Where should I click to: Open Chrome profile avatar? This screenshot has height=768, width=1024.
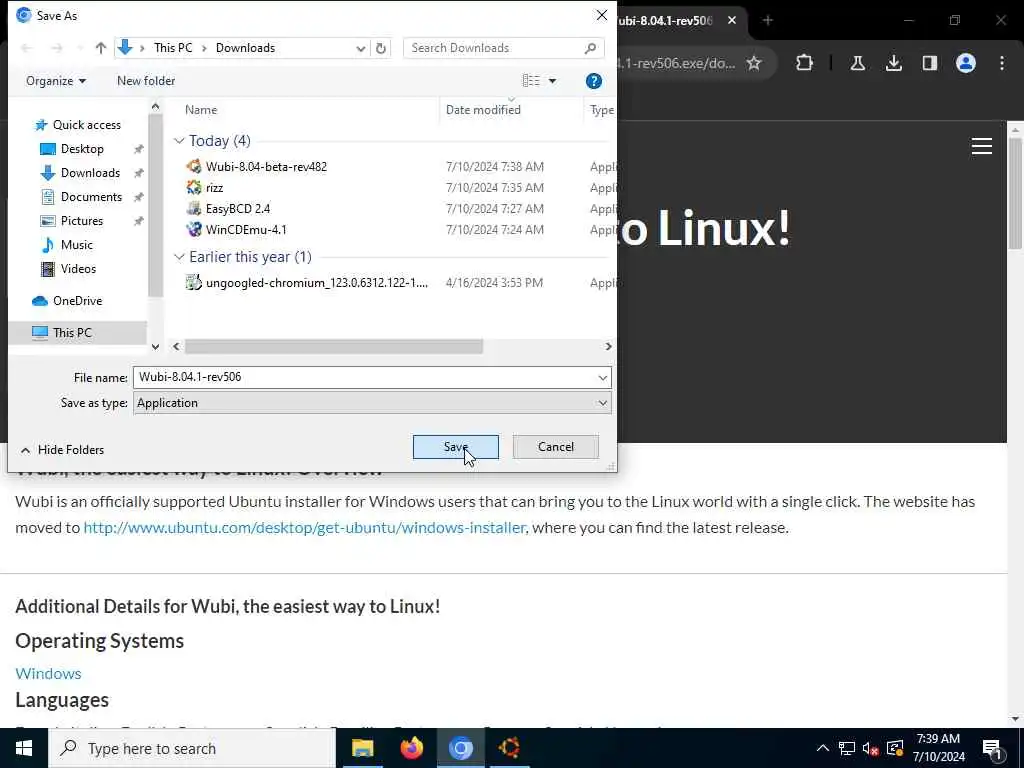(x=966, y=63)
